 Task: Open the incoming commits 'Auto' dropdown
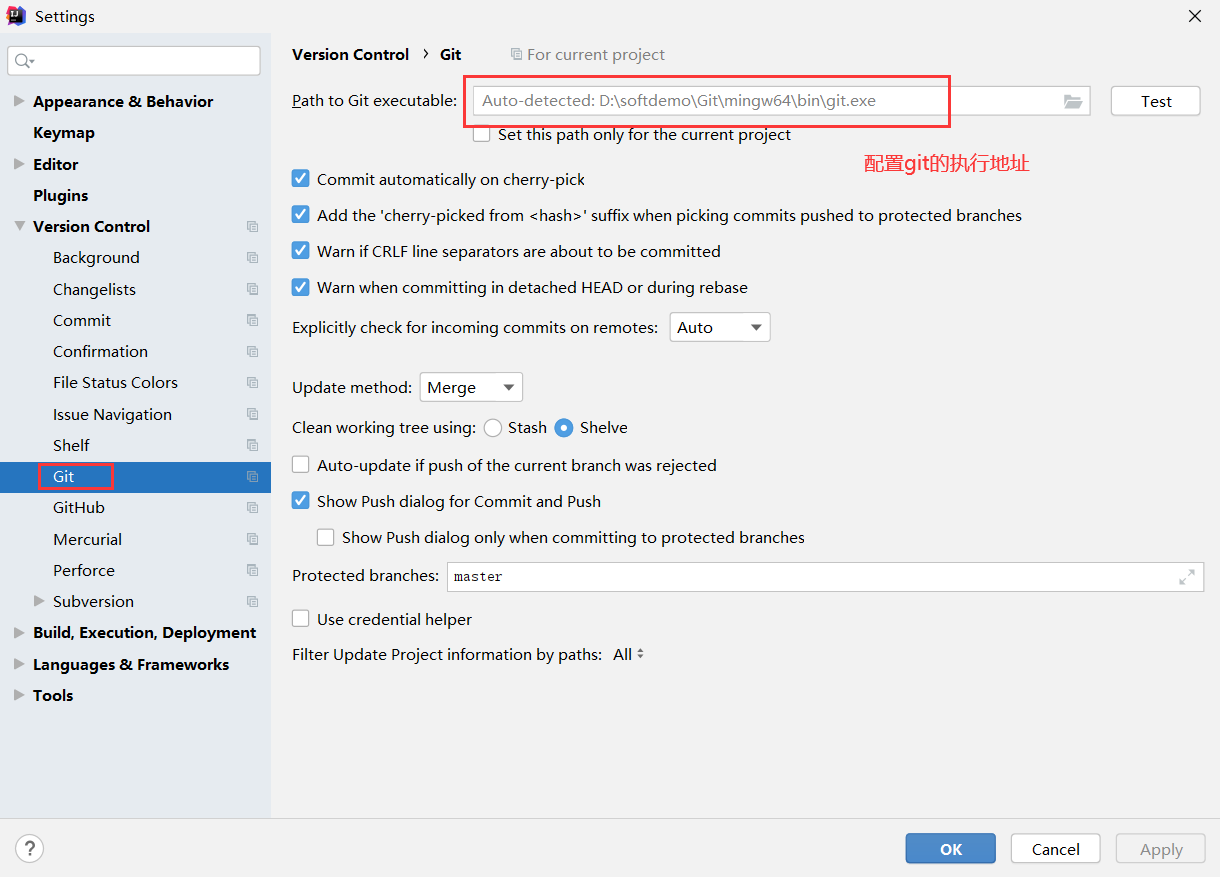(x=720, y=327)
